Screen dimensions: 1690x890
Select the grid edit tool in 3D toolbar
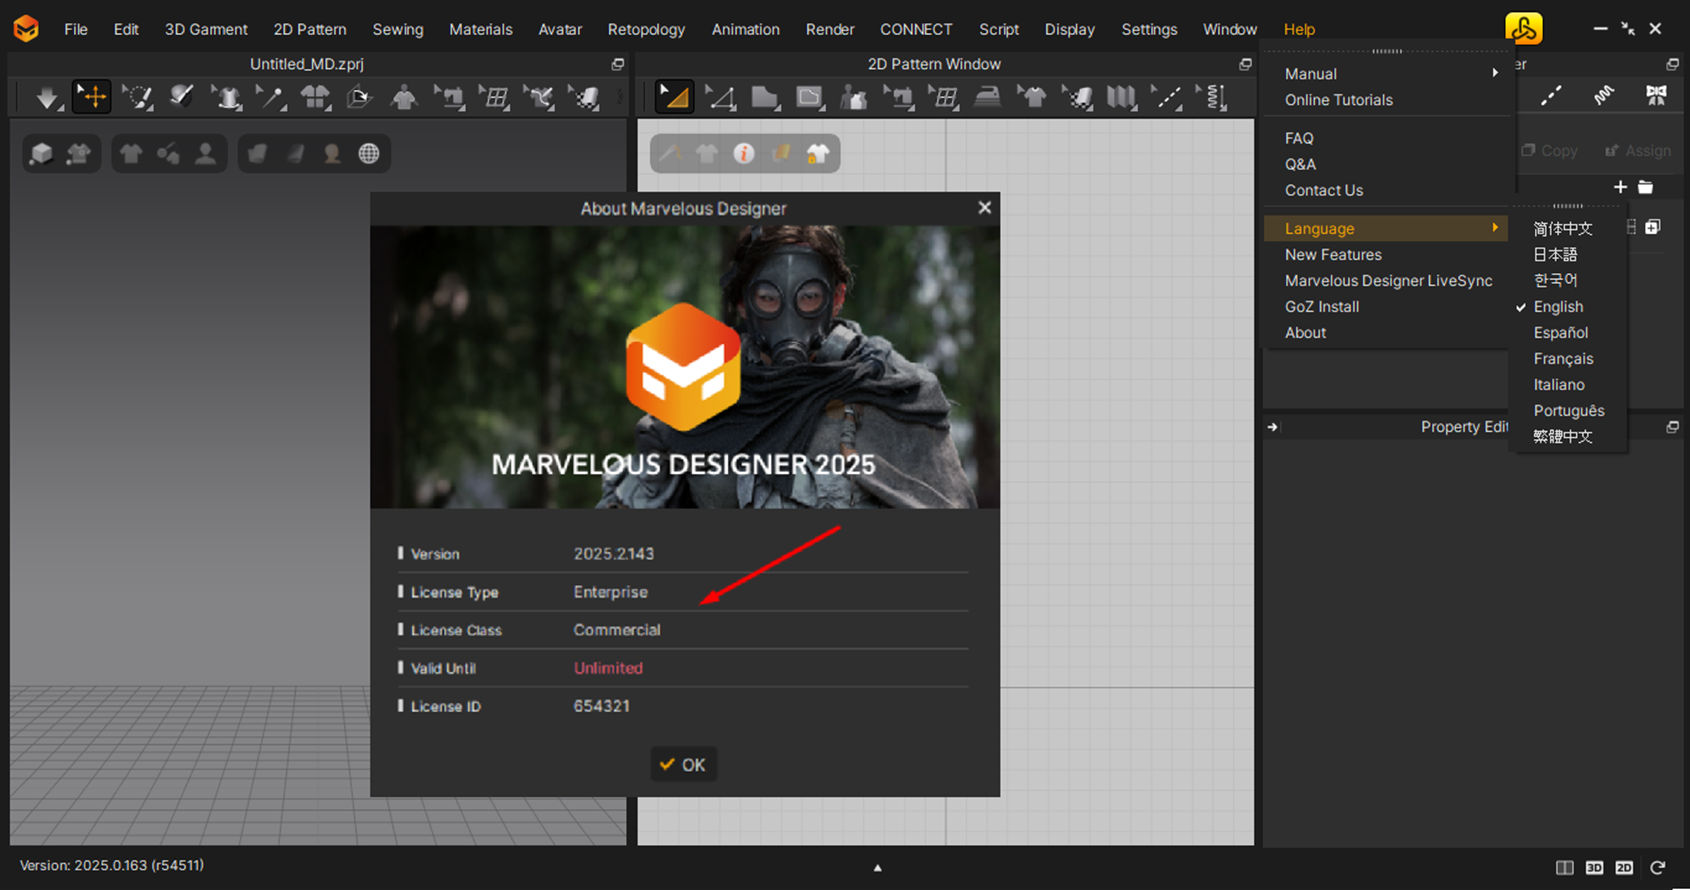(493, 97)
